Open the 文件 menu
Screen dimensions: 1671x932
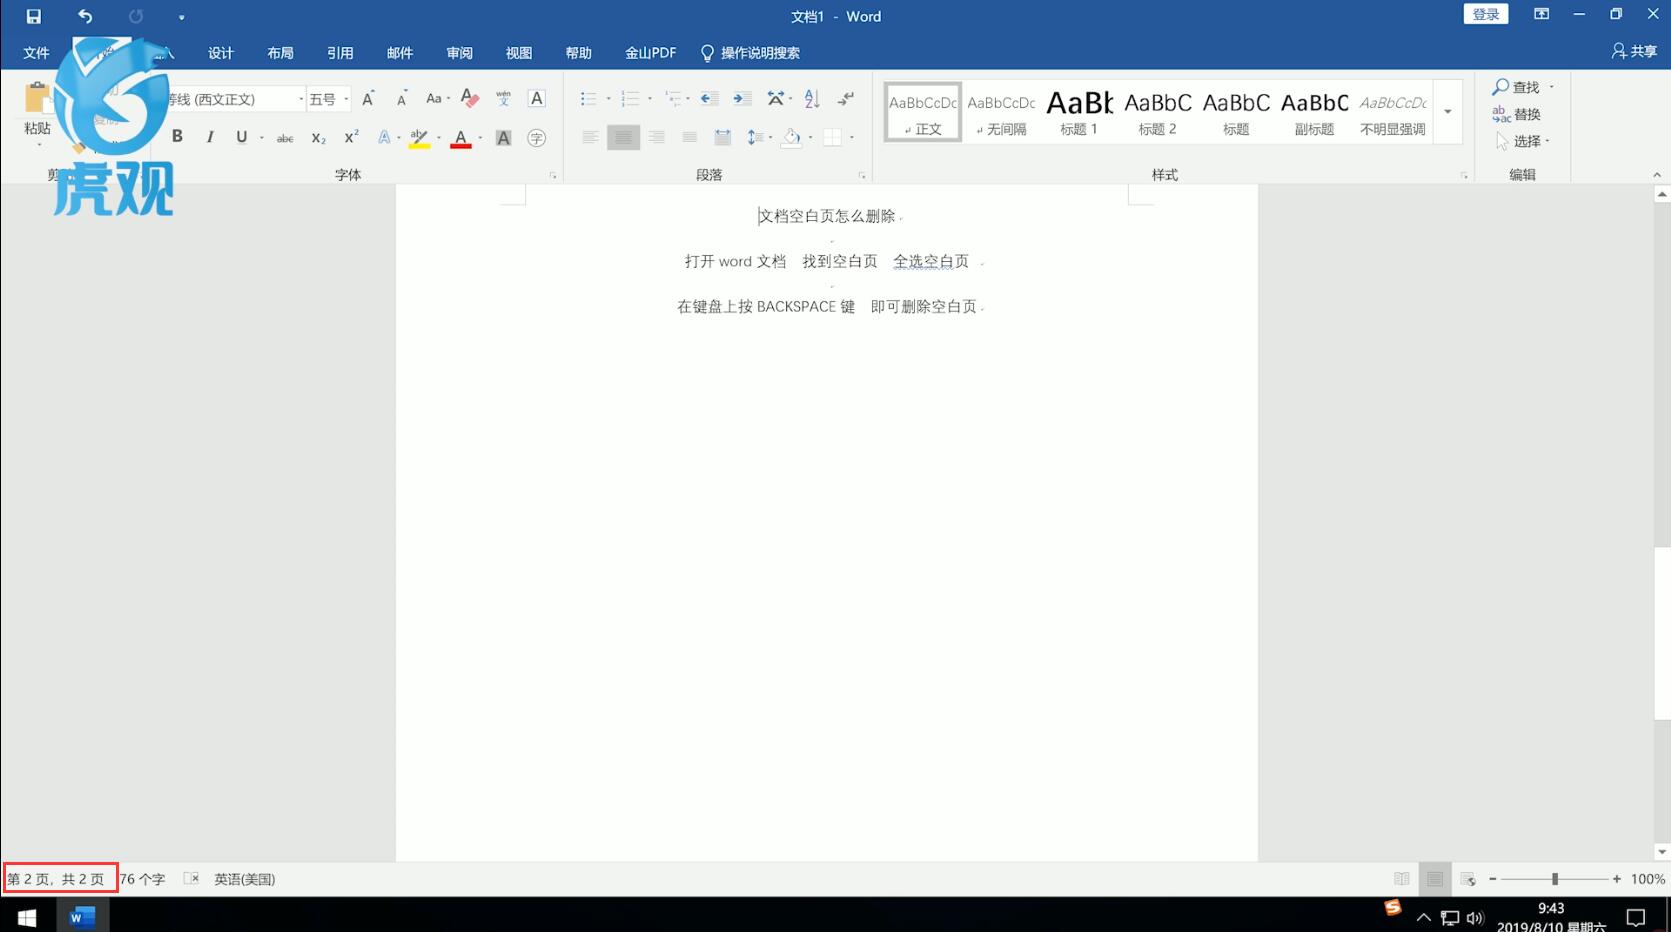(36, 53)
